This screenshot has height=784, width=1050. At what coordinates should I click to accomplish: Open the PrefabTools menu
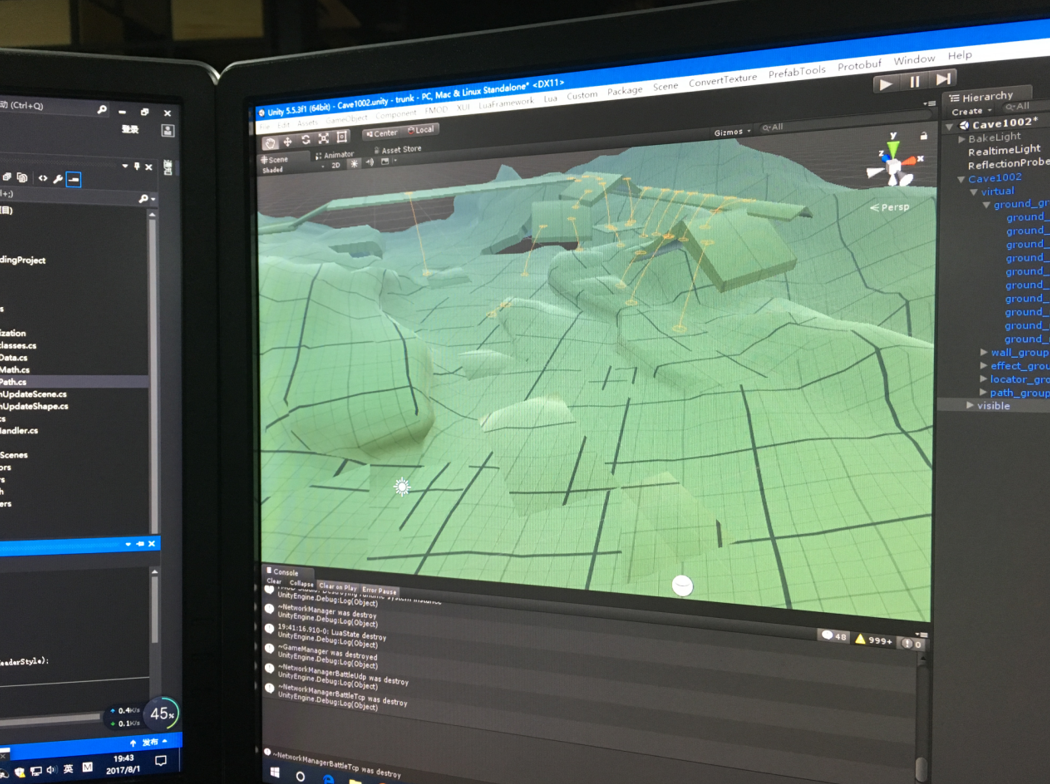click(797, 71)
